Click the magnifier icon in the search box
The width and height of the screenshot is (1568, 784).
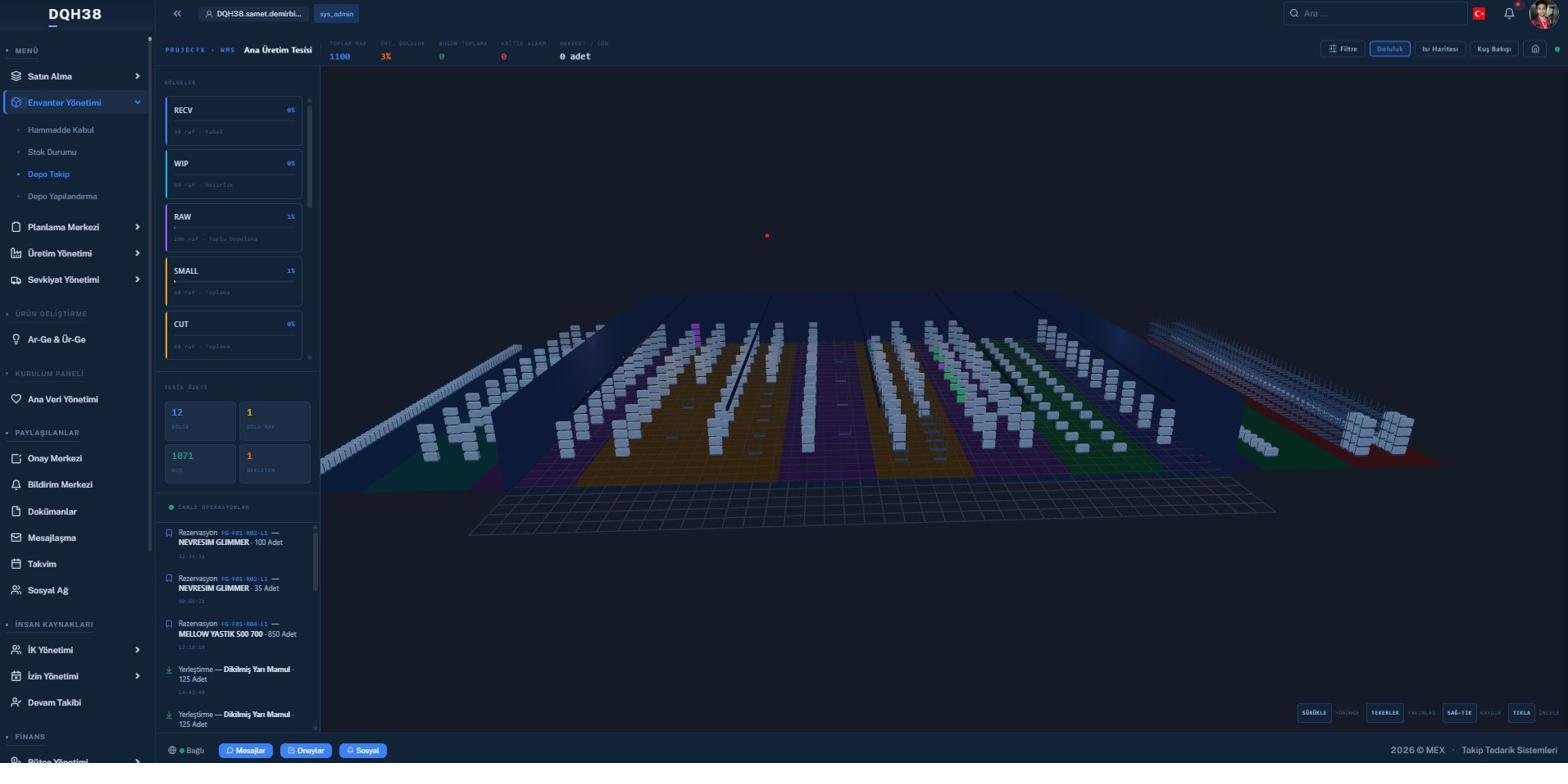[x=1295, y=14]
